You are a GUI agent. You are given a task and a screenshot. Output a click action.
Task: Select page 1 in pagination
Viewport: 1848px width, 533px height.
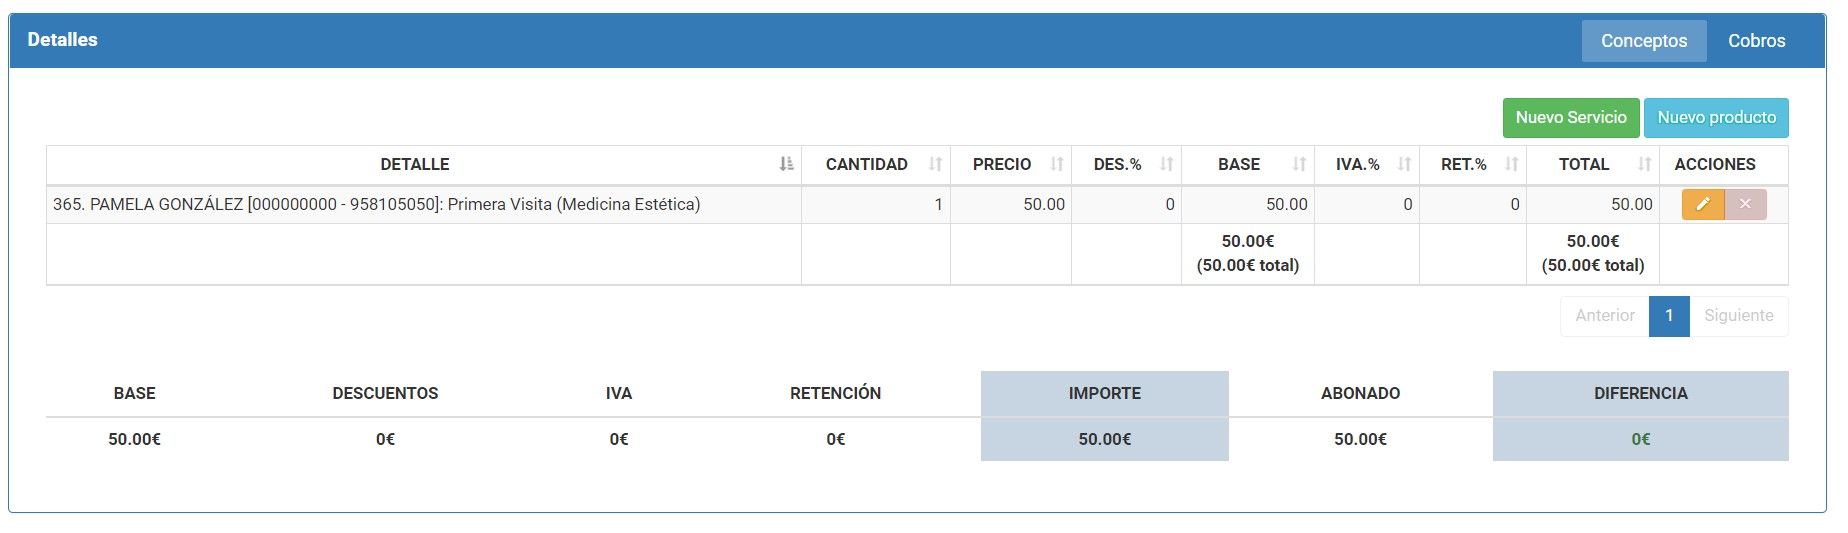(x=1669, y=316)
